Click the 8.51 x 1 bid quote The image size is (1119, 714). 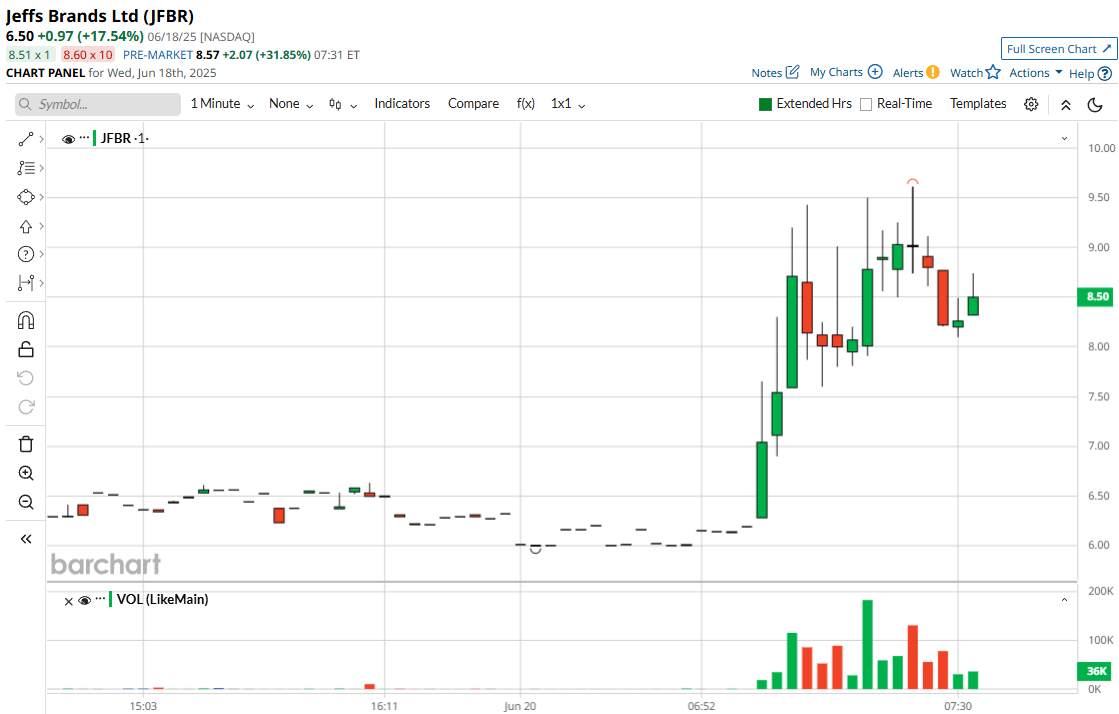point(29,55)
